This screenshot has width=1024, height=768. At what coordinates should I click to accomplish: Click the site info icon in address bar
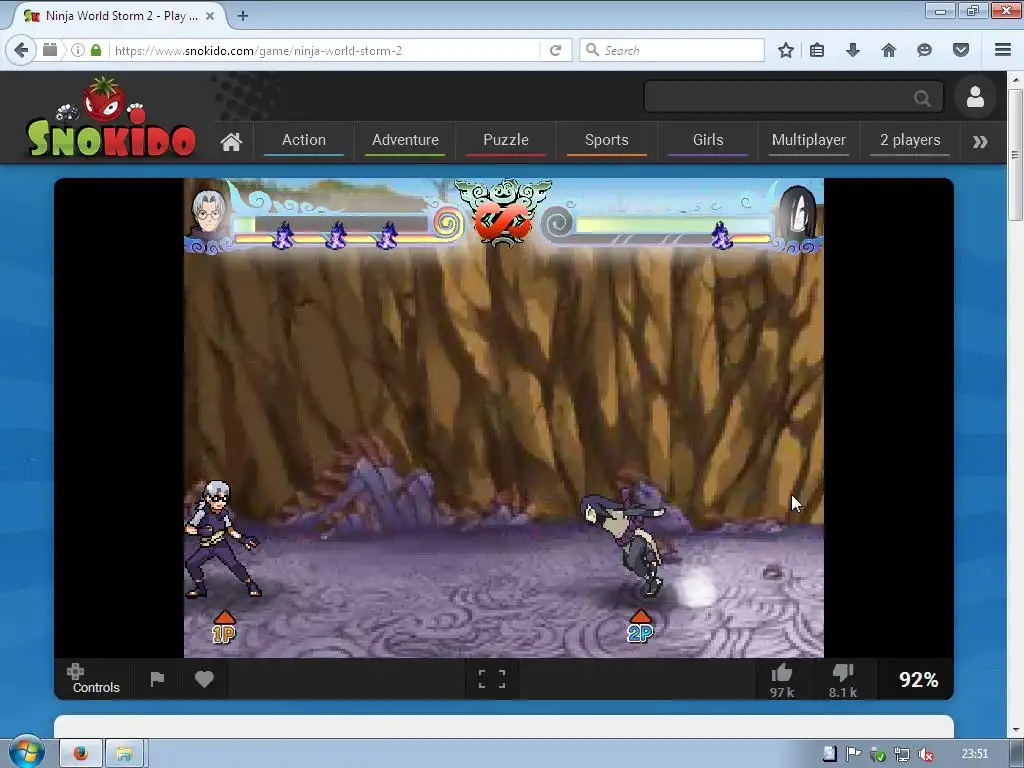78,50
